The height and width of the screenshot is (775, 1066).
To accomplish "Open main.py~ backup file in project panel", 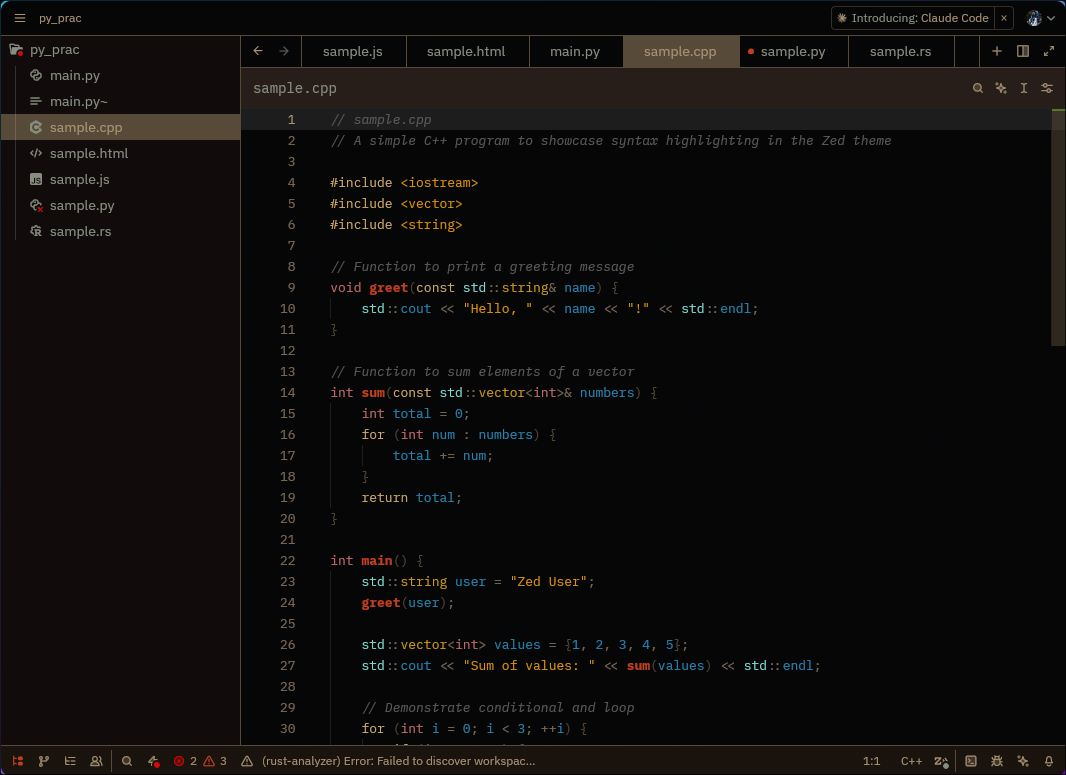I will click(120, 101).
